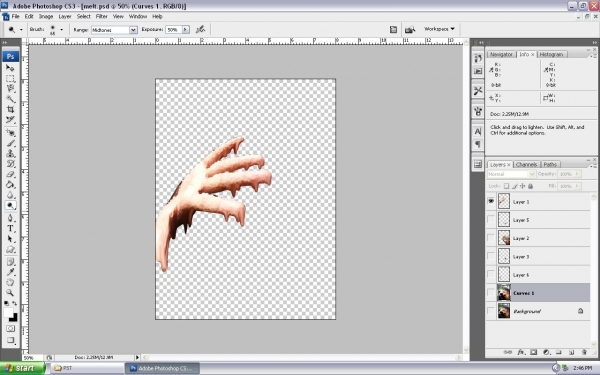Open the File menu
The height and width of the screenshot is (375, 600).
click(15, 16)
